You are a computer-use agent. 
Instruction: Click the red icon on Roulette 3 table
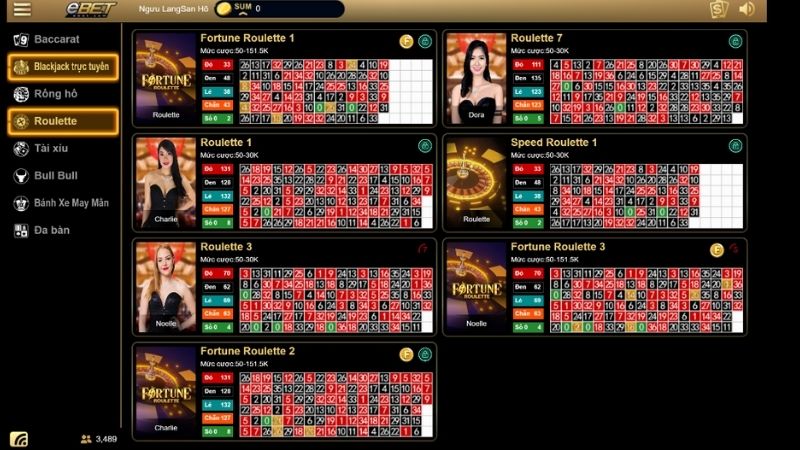(423, 248)
